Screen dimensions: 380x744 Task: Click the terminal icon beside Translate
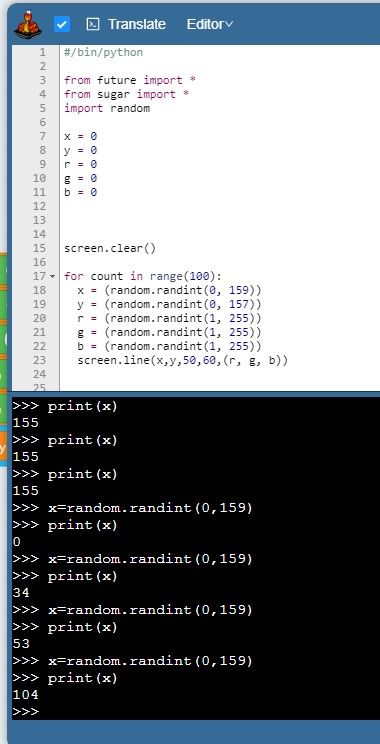coord(93,24)
